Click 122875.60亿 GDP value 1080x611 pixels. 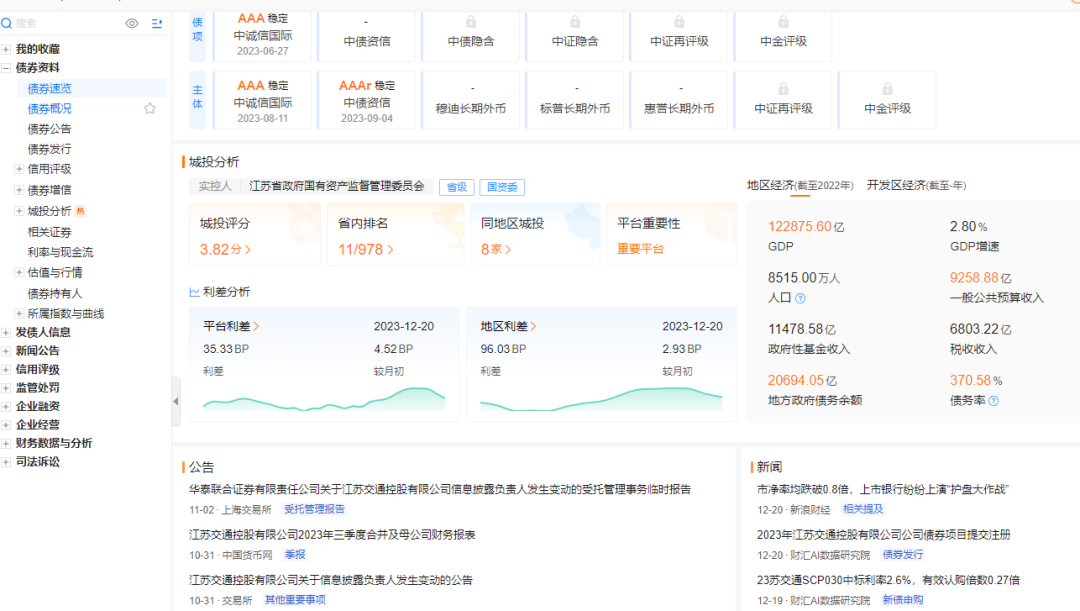click(x=806, y=227)
